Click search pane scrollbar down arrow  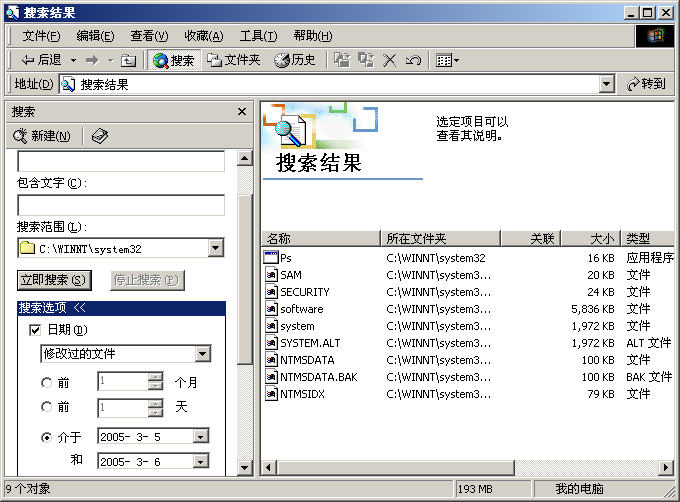[245, 468]
